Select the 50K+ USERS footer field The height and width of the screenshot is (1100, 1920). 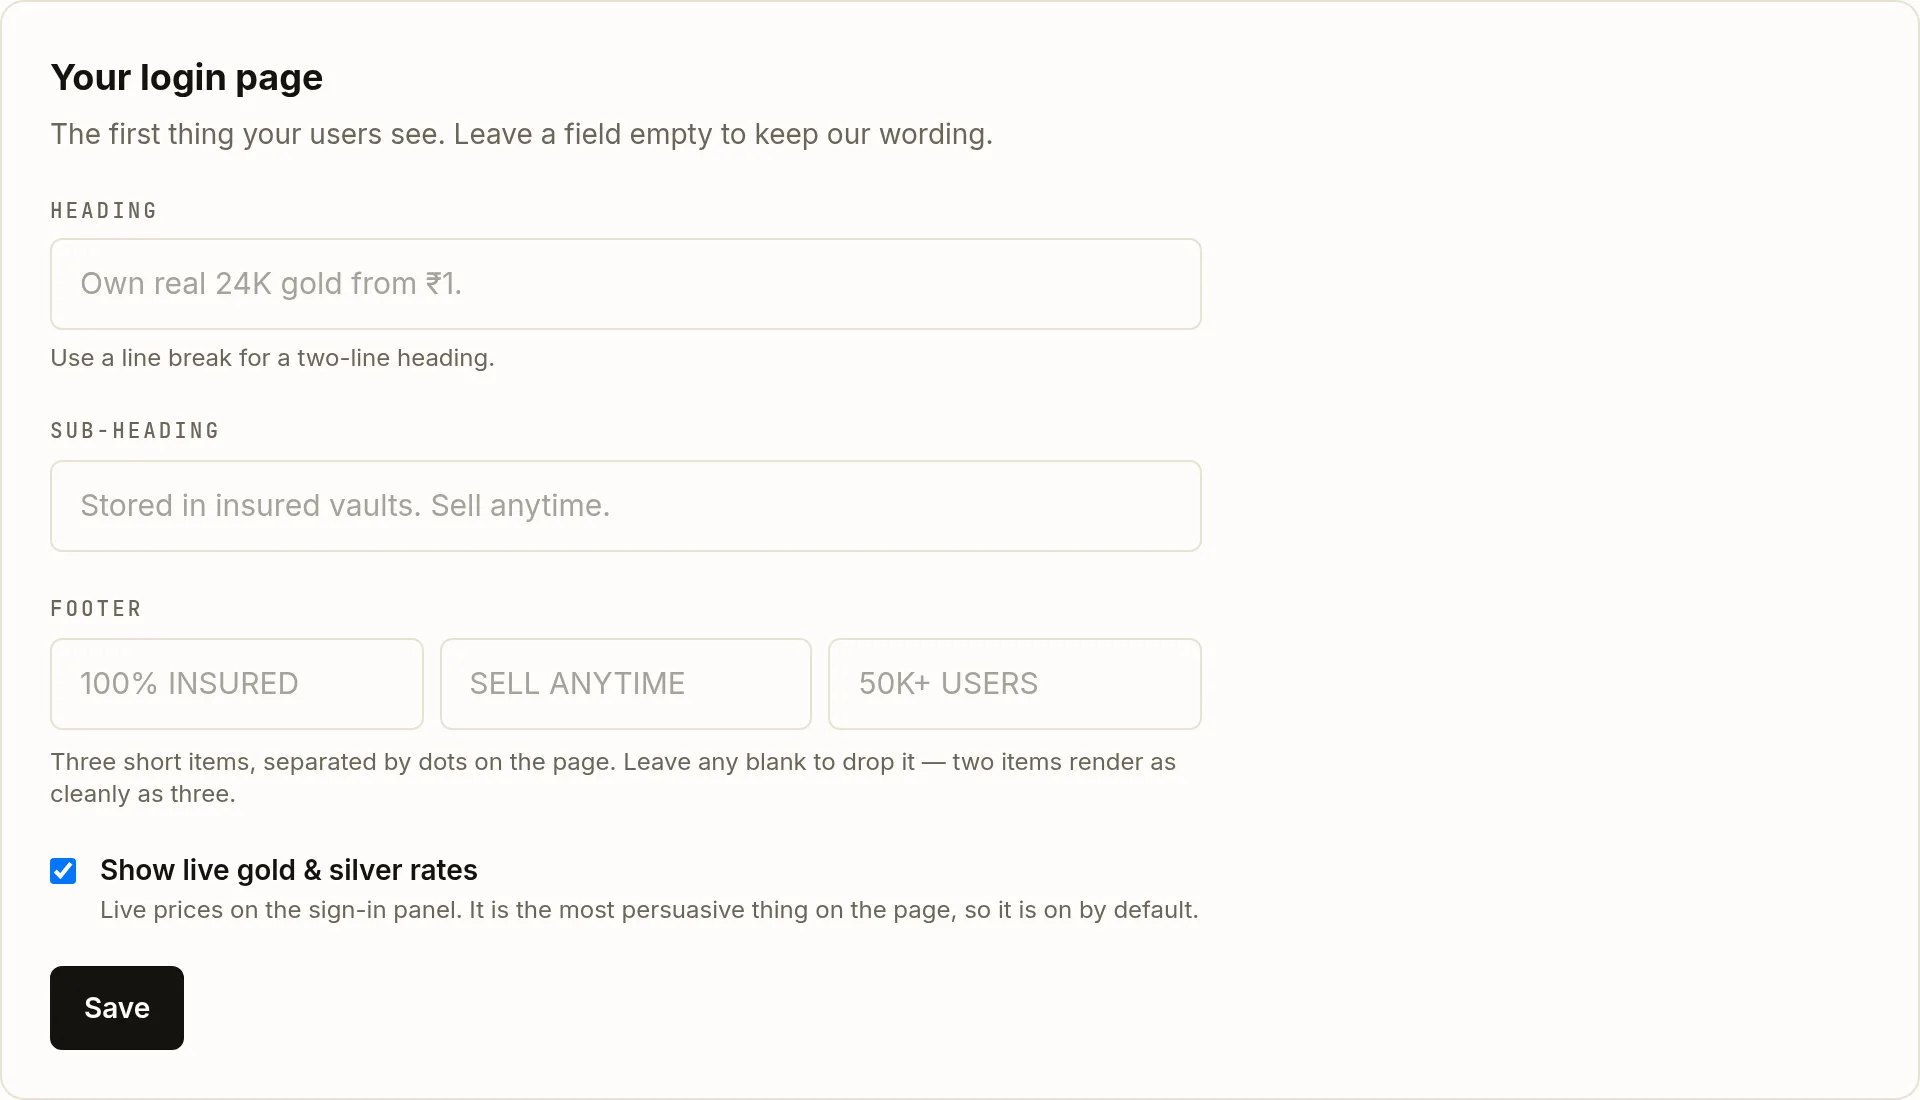tap(1015, 684)
